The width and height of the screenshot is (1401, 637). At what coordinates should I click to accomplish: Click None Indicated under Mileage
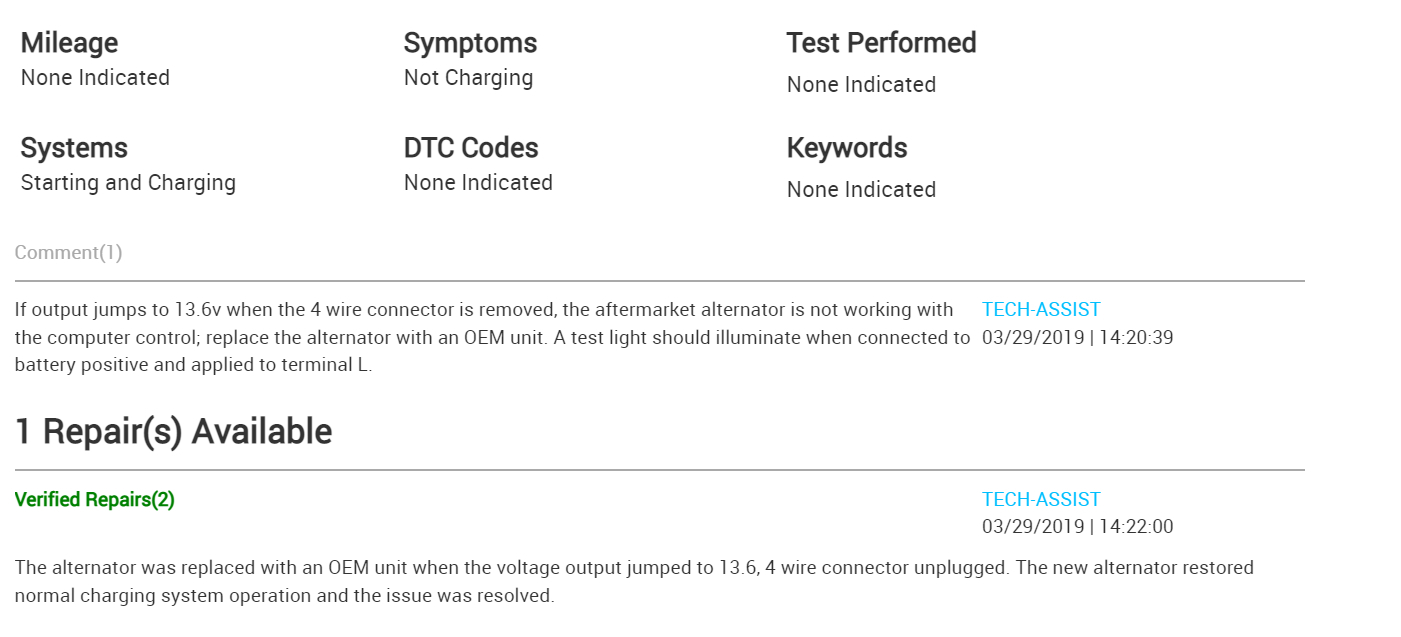pyautogui.click(x=95, y=78)
